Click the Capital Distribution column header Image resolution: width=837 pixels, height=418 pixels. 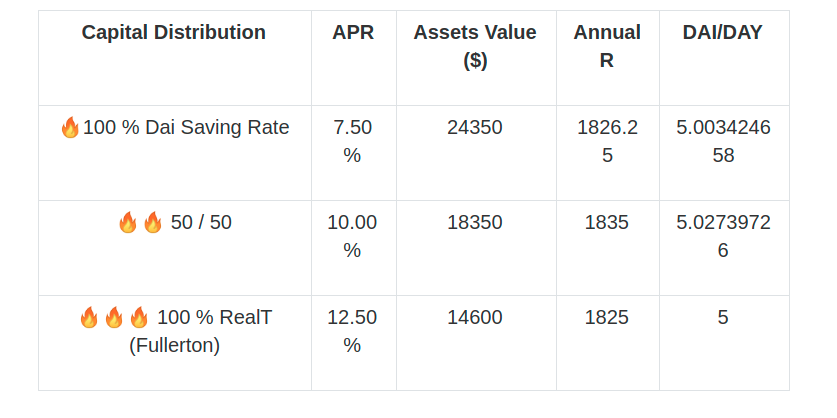click(174, 33)
